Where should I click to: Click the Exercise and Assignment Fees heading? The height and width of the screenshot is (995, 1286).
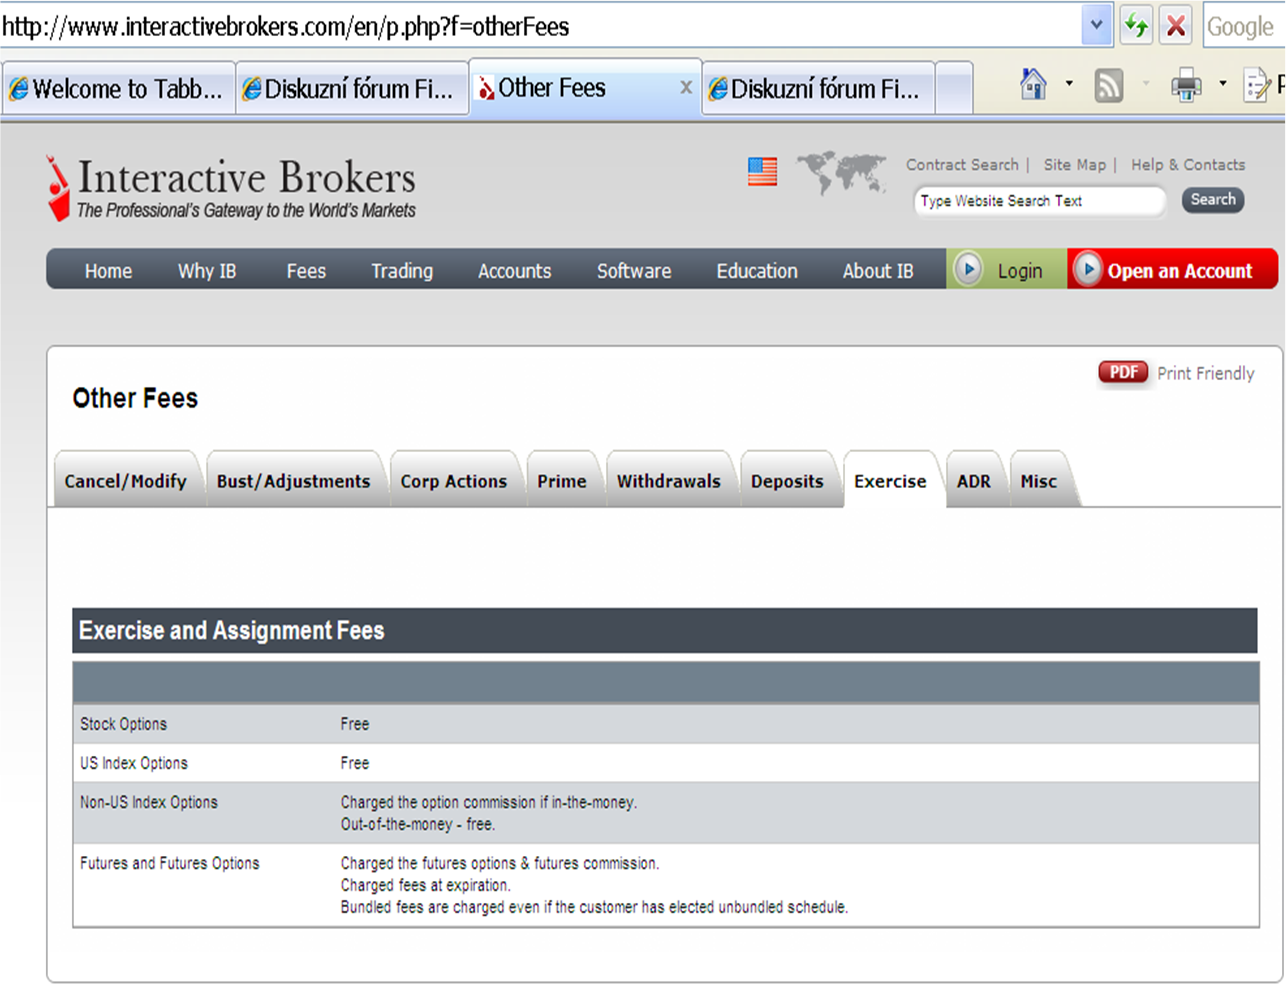[232, 631]
